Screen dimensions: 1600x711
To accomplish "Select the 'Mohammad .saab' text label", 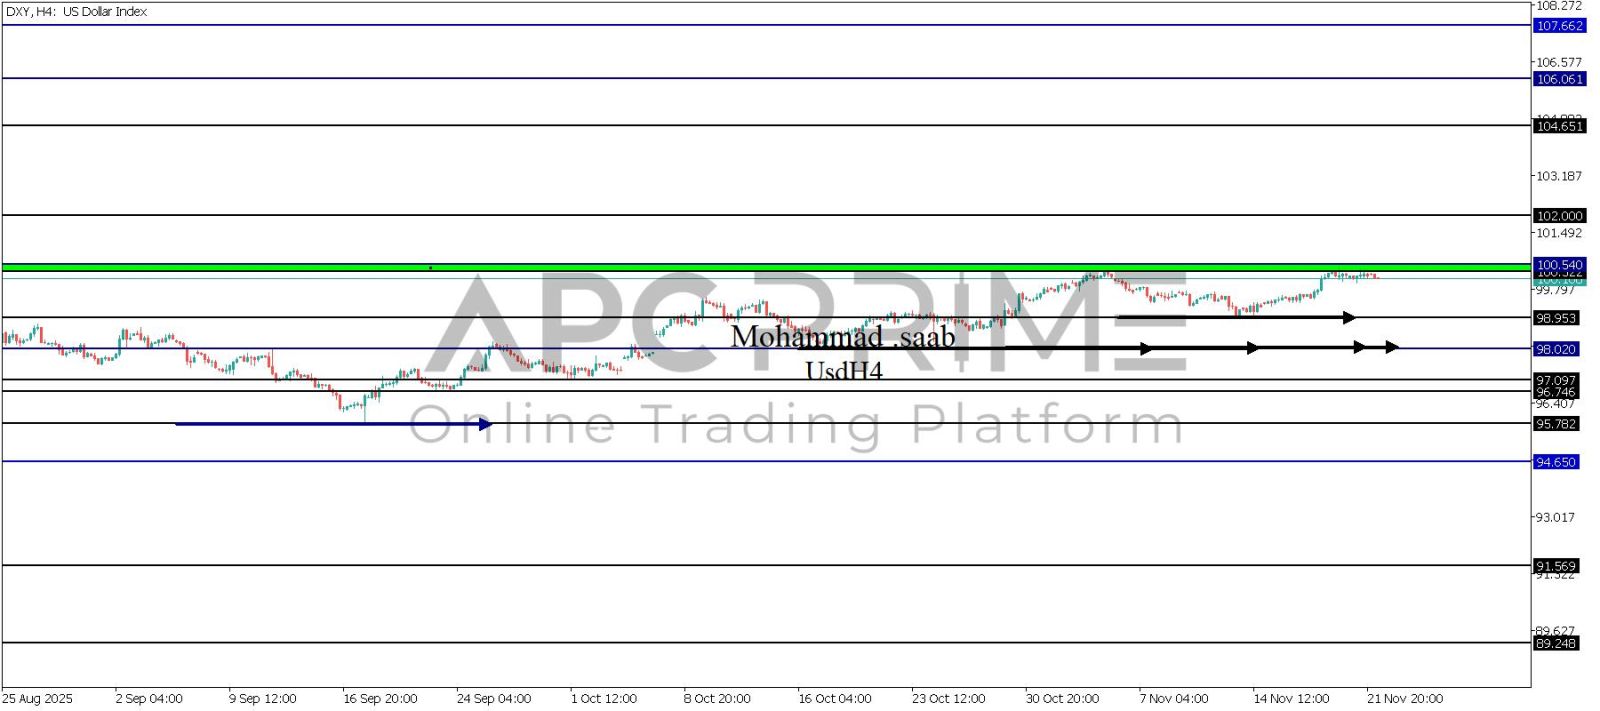I will (842, 337).
